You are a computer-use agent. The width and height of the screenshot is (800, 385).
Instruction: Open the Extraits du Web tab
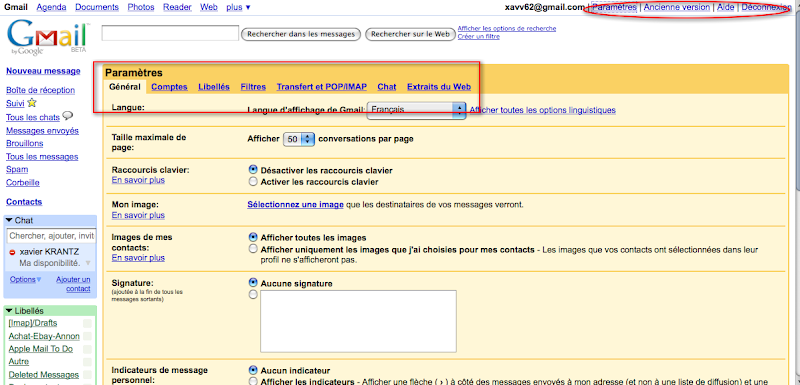pyautogui.click(x=439, y=87)
